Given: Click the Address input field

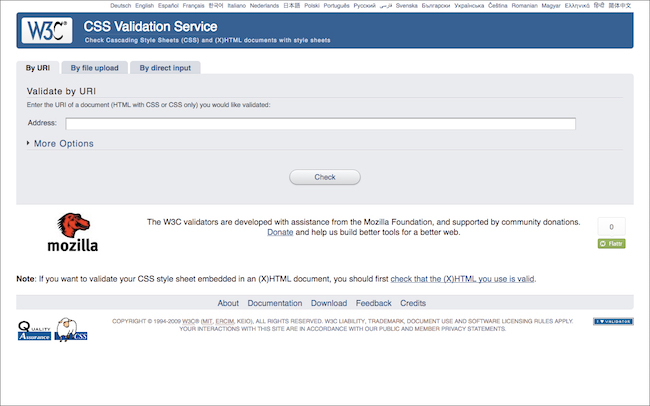Looking at the screenshot, I should coord(320,124).
